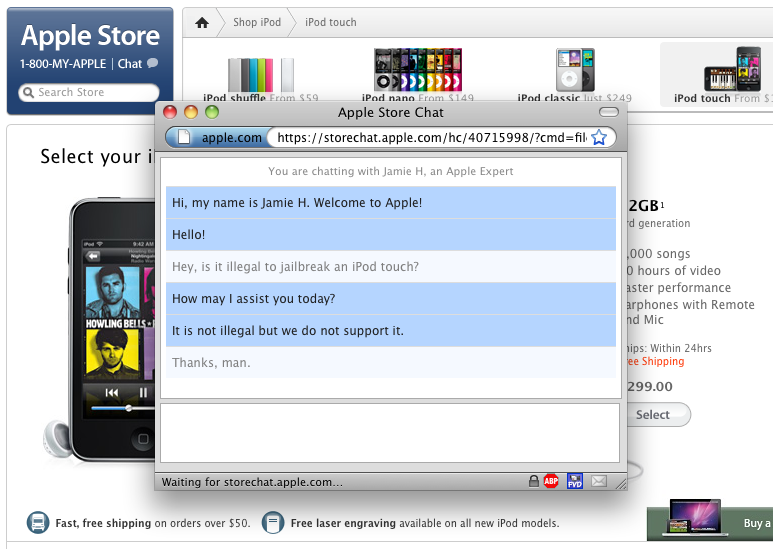
Task: Click the envelope mail status icon
Action: (599, 481)
